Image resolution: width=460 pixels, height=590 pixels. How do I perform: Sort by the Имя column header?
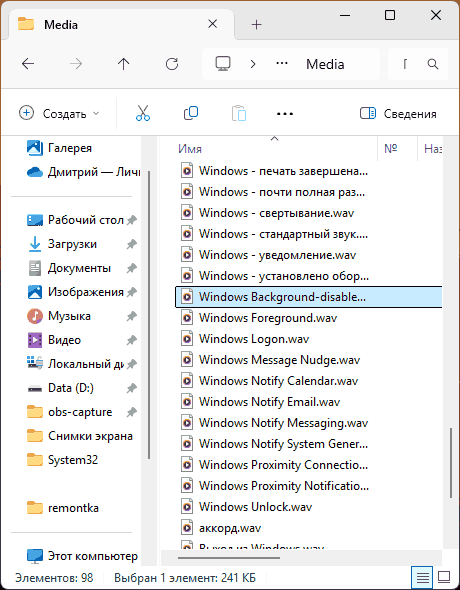[190, 149]
